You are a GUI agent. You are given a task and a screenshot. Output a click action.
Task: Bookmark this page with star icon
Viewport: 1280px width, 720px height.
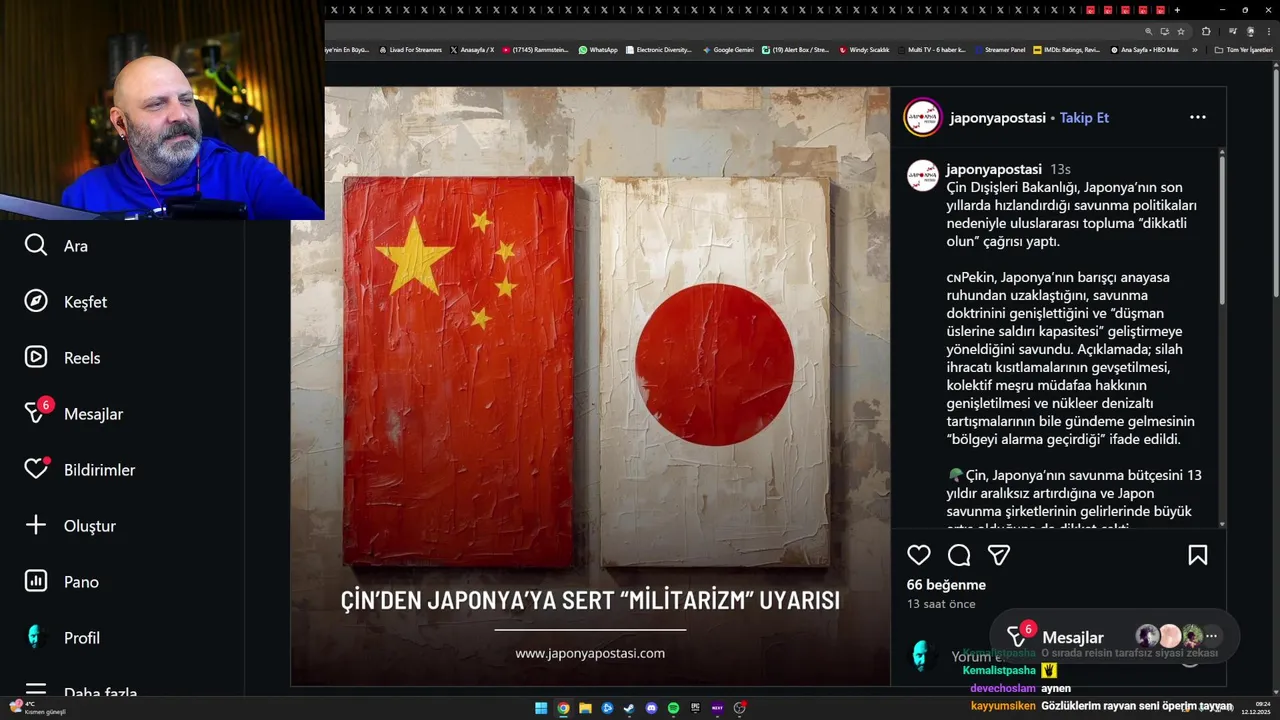pos(1180,31)
